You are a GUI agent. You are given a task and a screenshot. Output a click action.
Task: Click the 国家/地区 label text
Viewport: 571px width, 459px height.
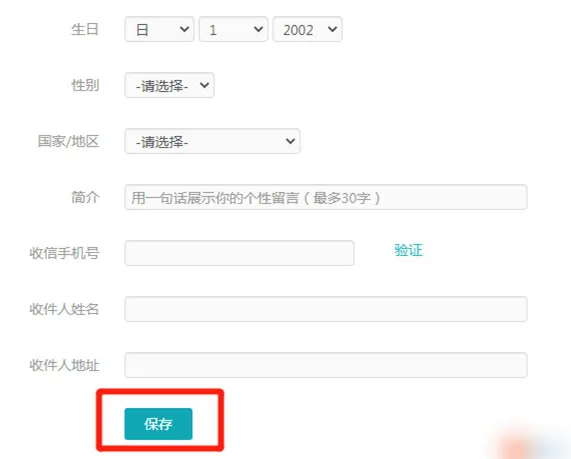[x=68, y=141]
